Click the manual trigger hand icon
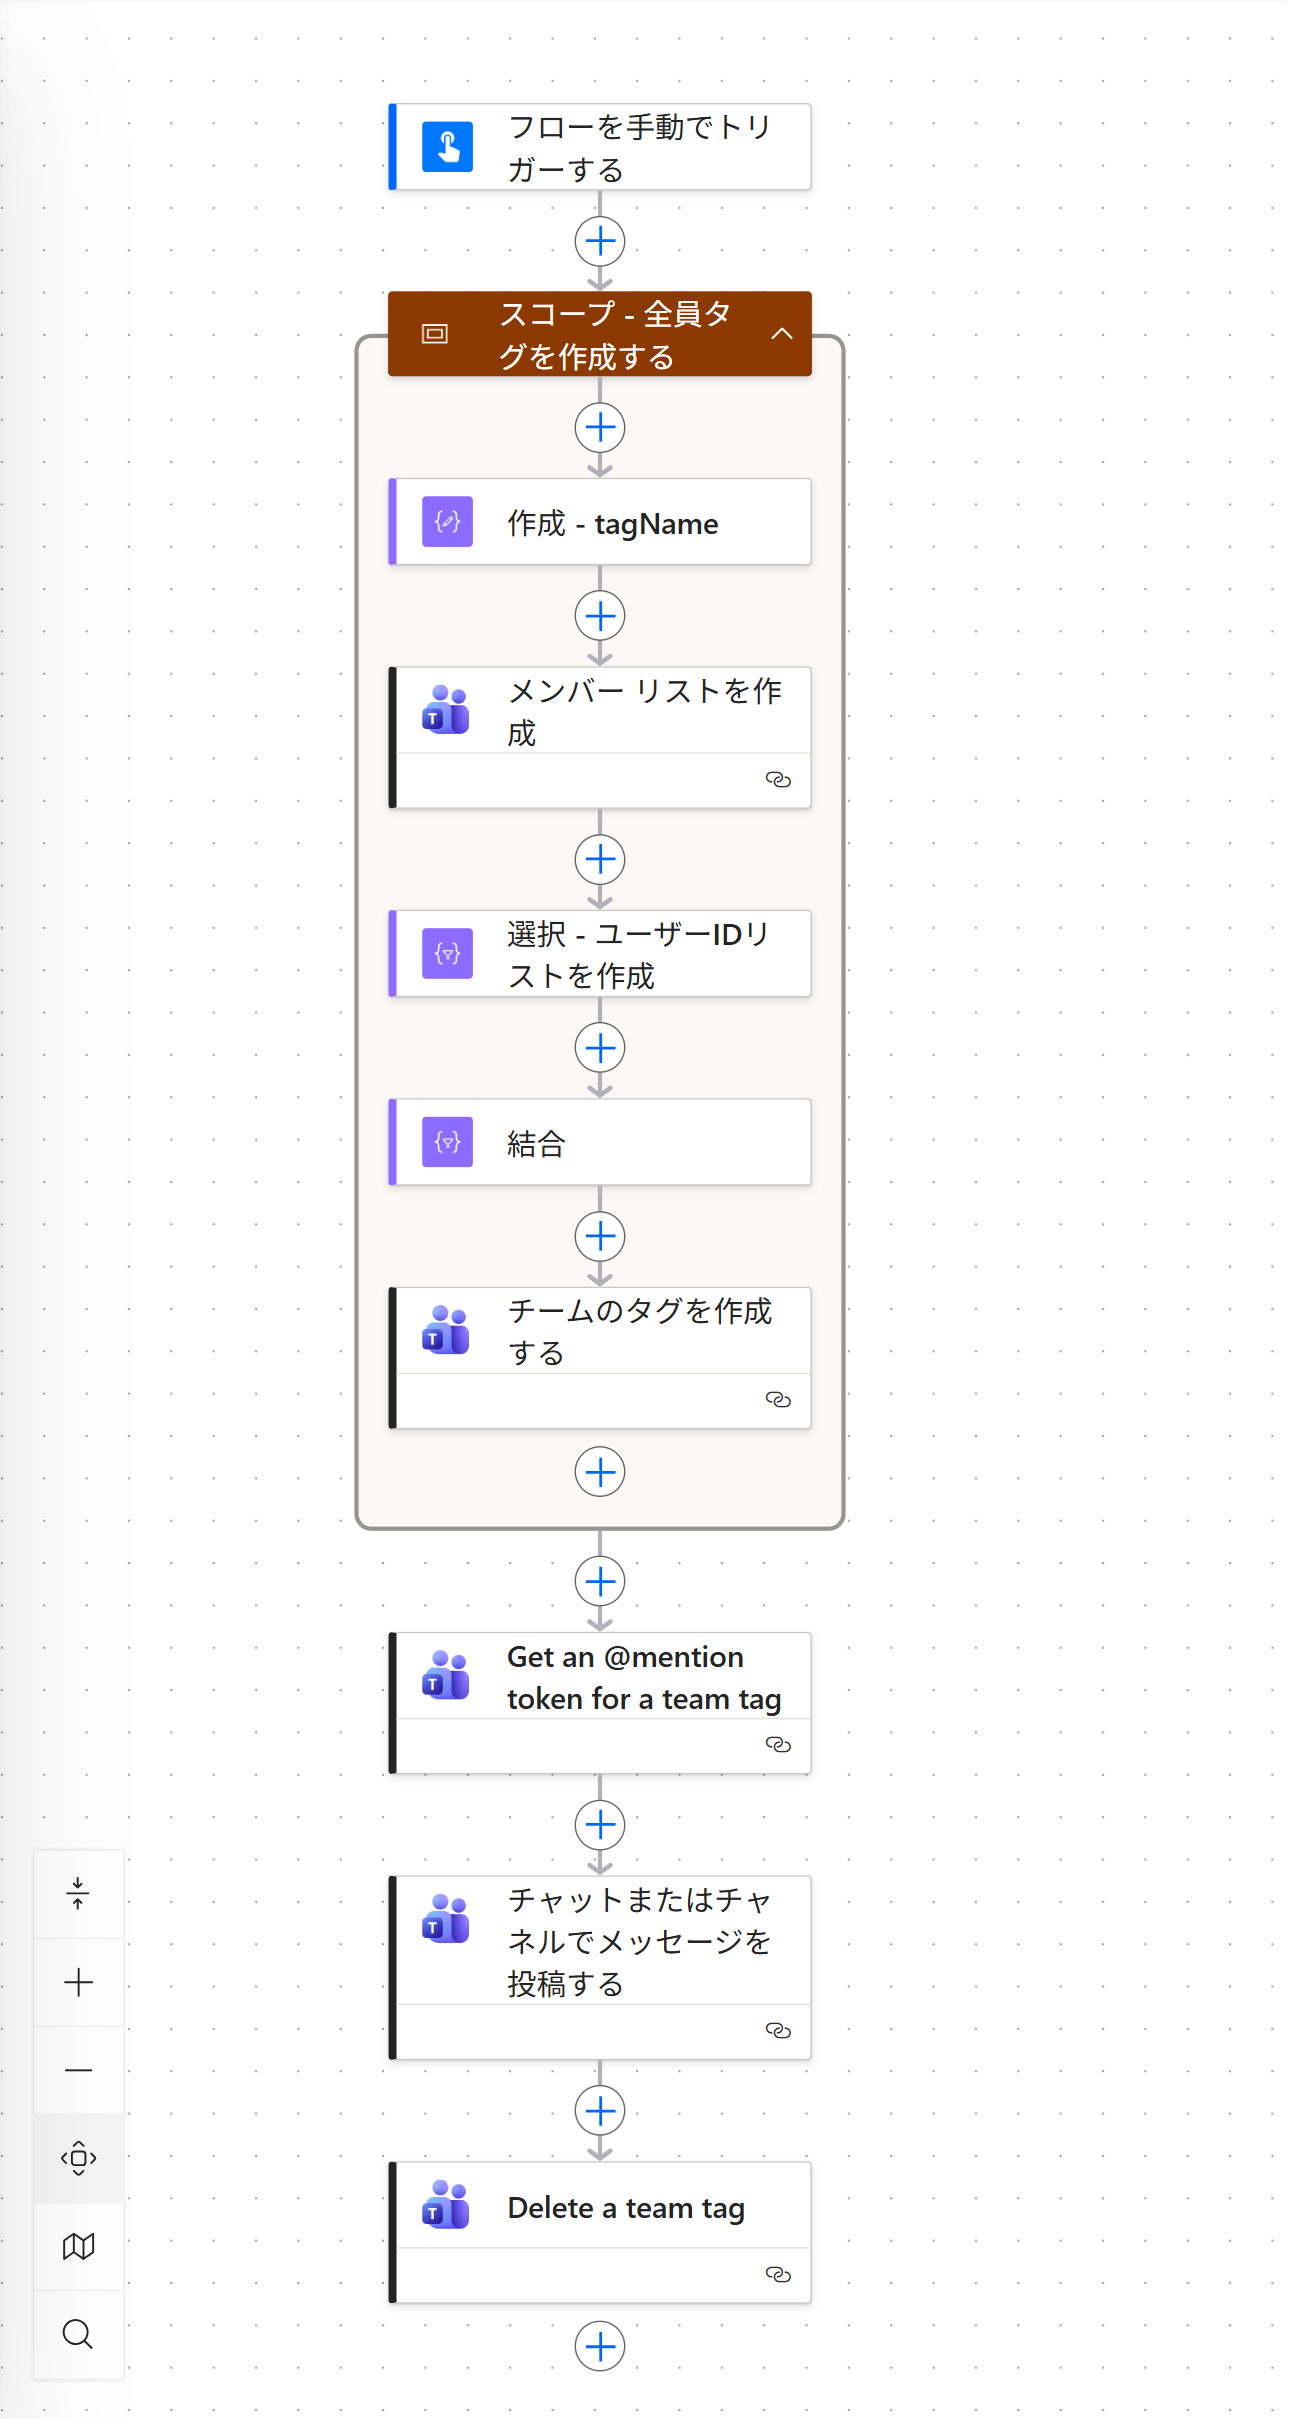 click(x=447, y=147)
